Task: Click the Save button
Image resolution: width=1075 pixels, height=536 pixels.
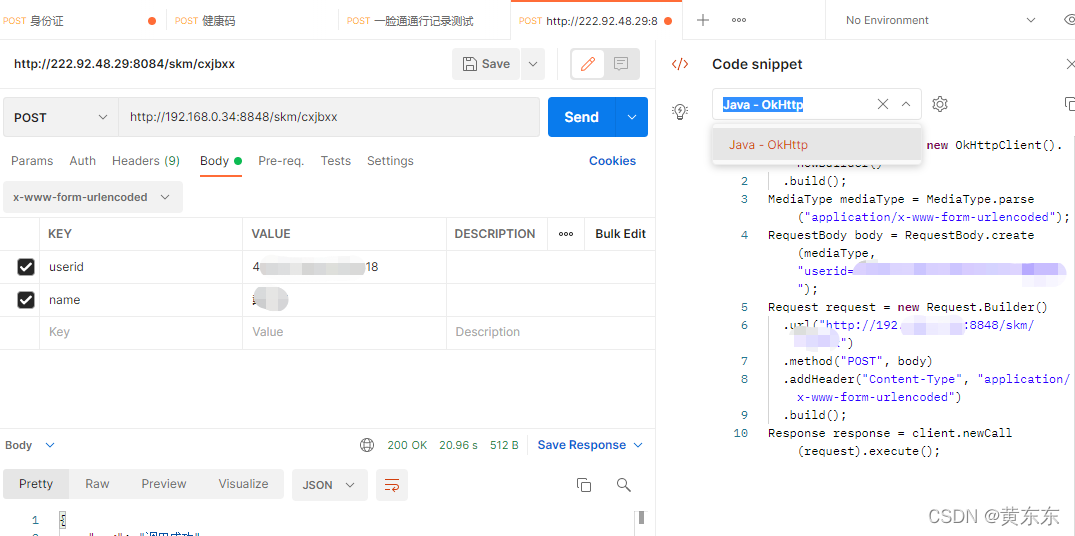Action: (486, 64)
